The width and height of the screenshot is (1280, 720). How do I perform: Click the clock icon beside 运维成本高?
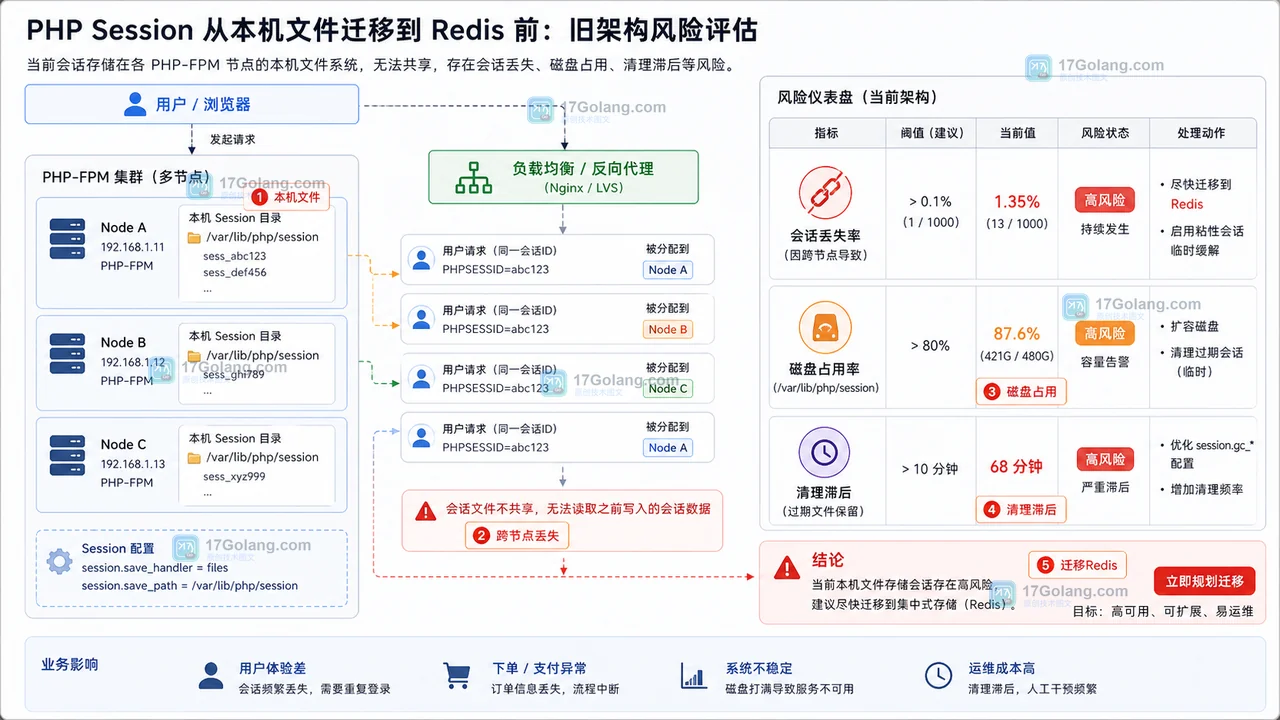tap(938, 676)
